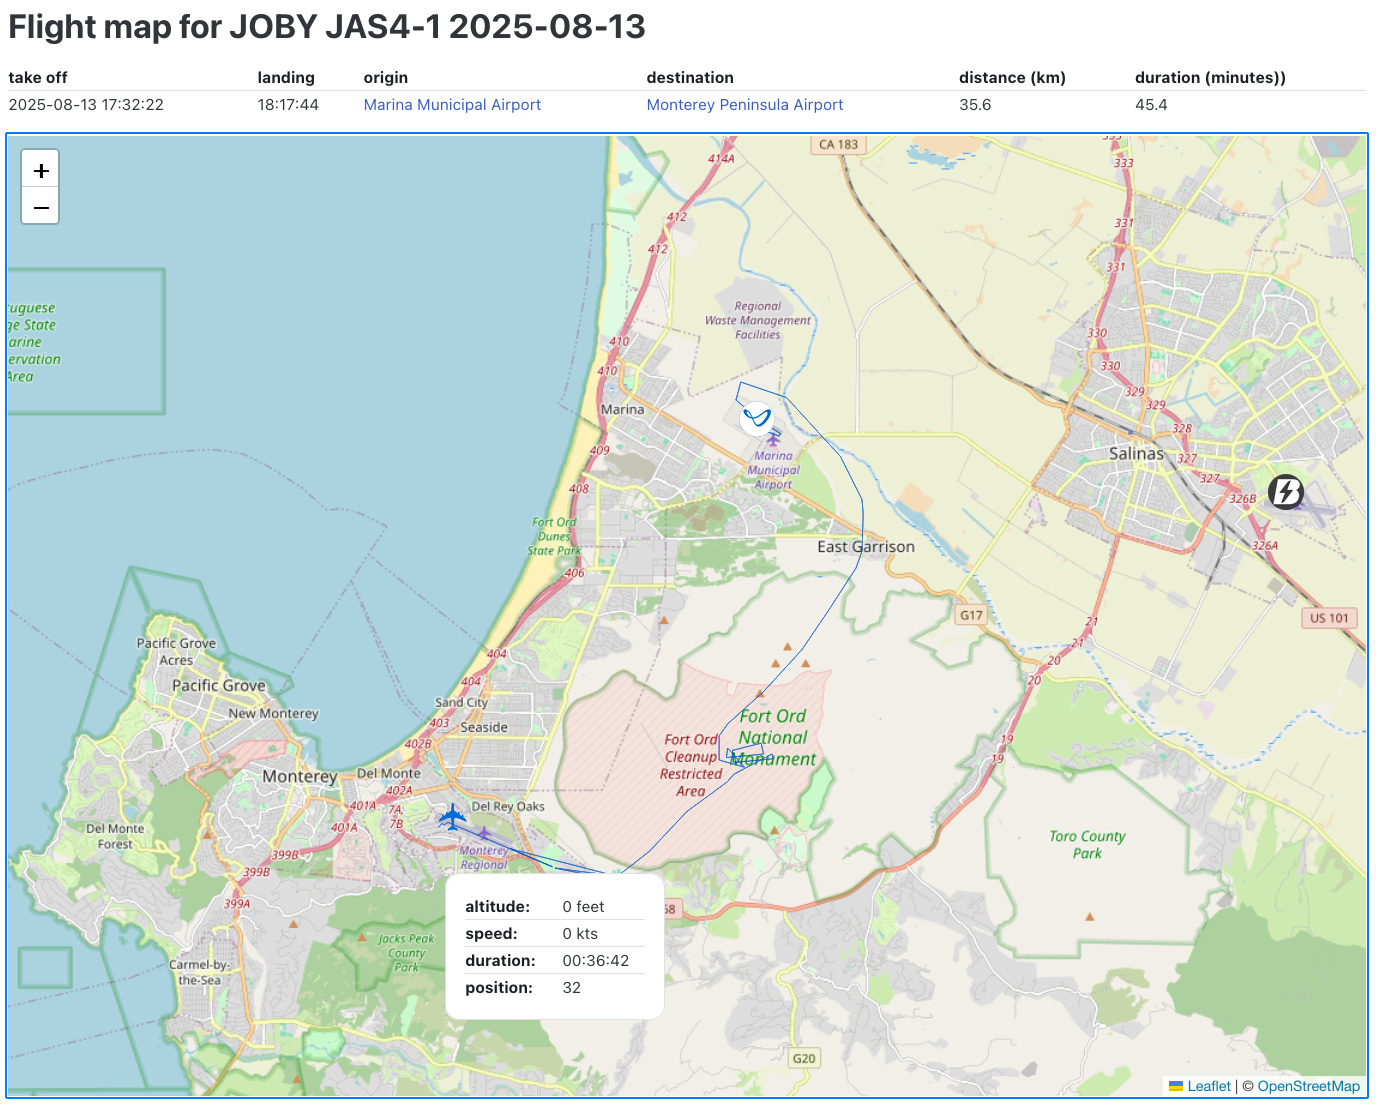This screenshot has height=1110, width=1376.
Task: Zoom out the map with minus button
Action: coord(41,207)
